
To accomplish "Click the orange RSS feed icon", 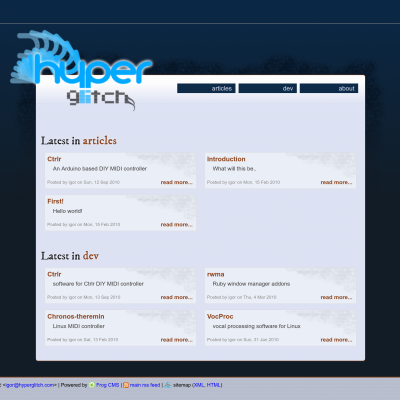I will pos(126,385).
